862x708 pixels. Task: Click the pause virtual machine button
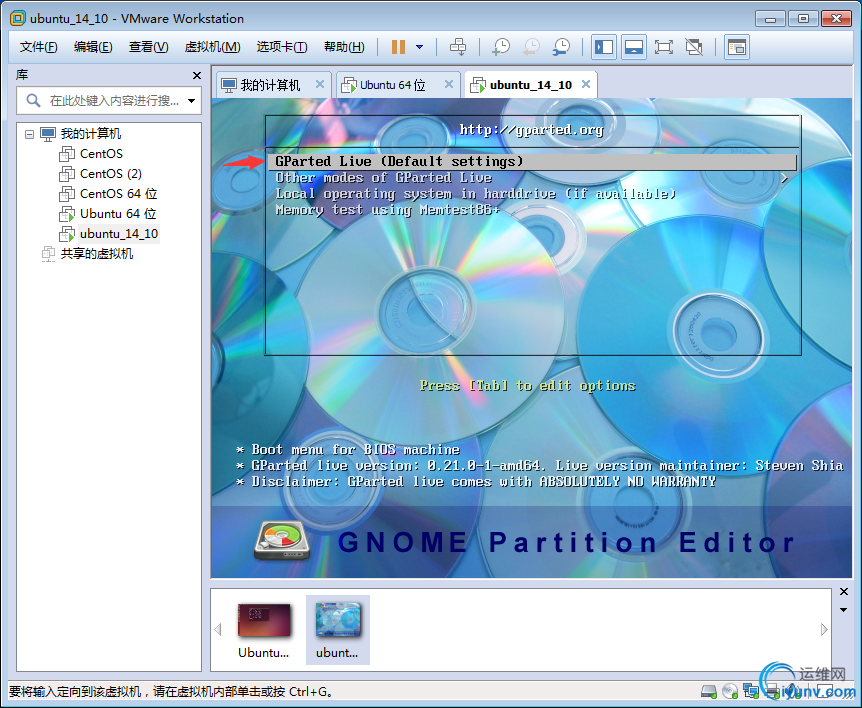398,47
